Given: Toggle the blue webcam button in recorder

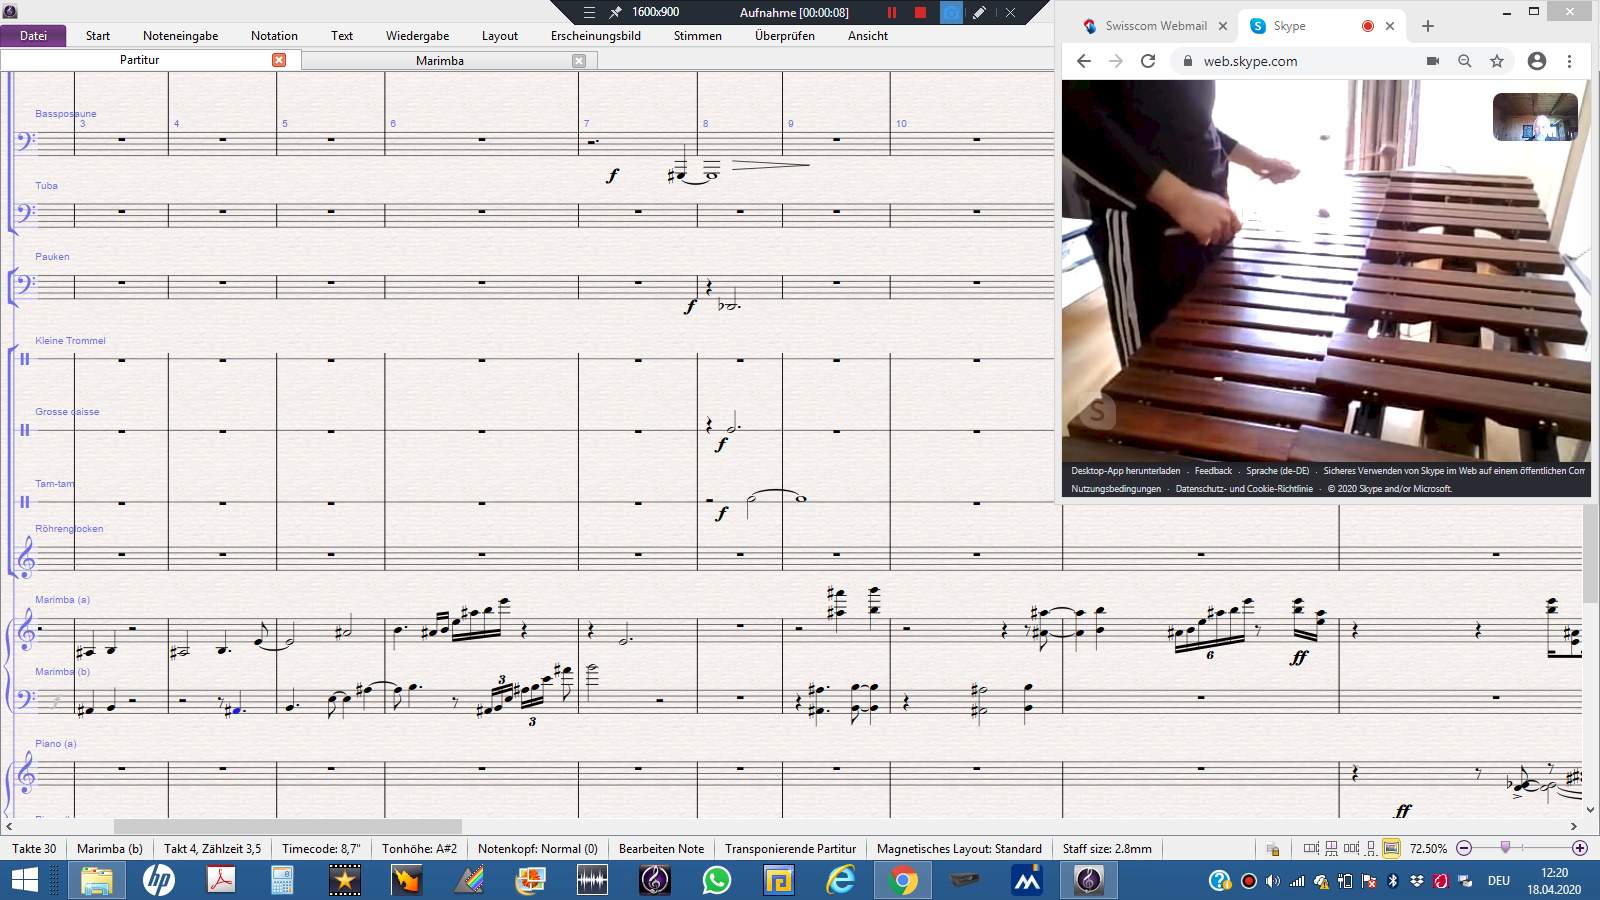Looking at the screenshot, I should [x=951, y=13].
